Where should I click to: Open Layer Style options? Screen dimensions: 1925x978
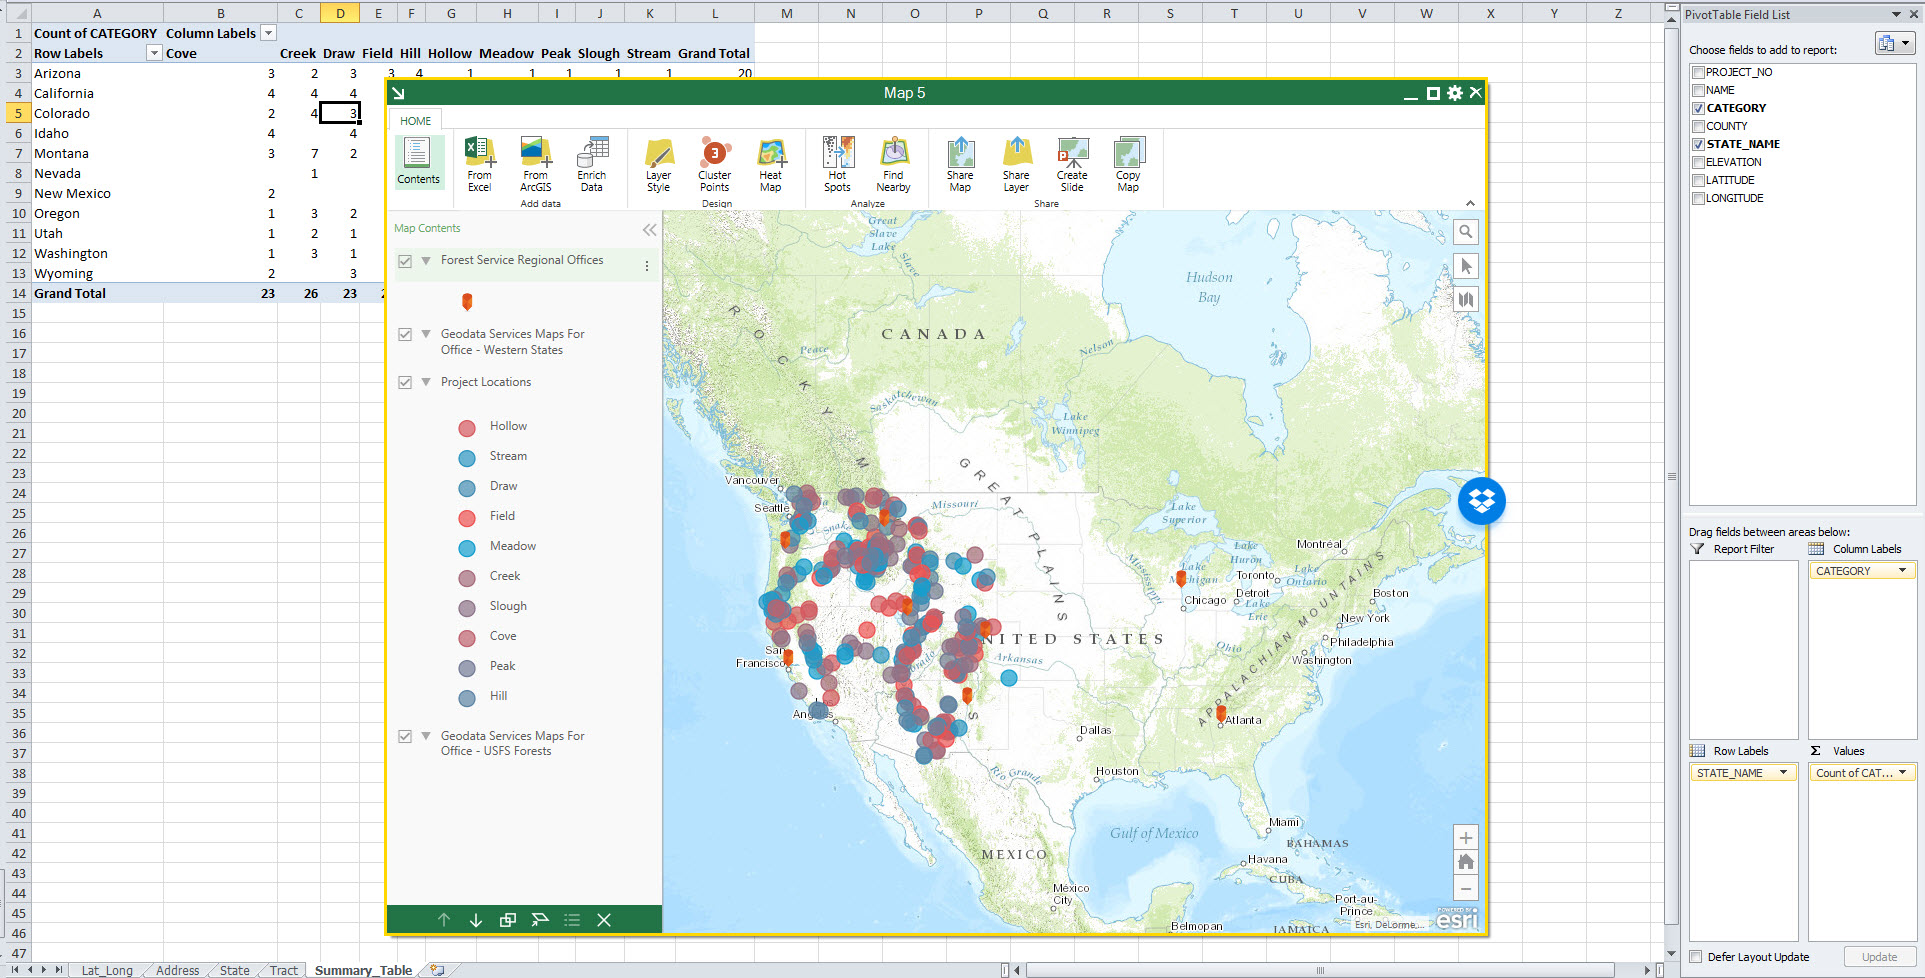coord(658,165)
